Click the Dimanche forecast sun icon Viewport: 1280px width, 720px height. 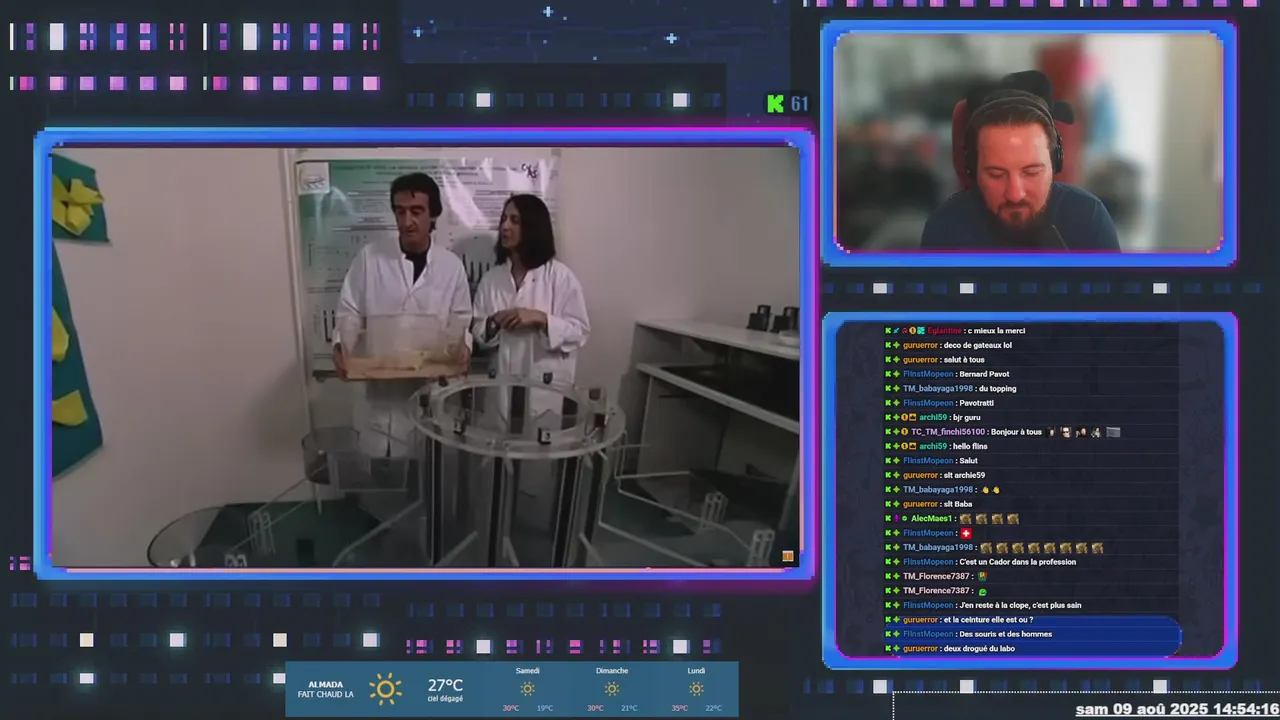coord(612,689)
